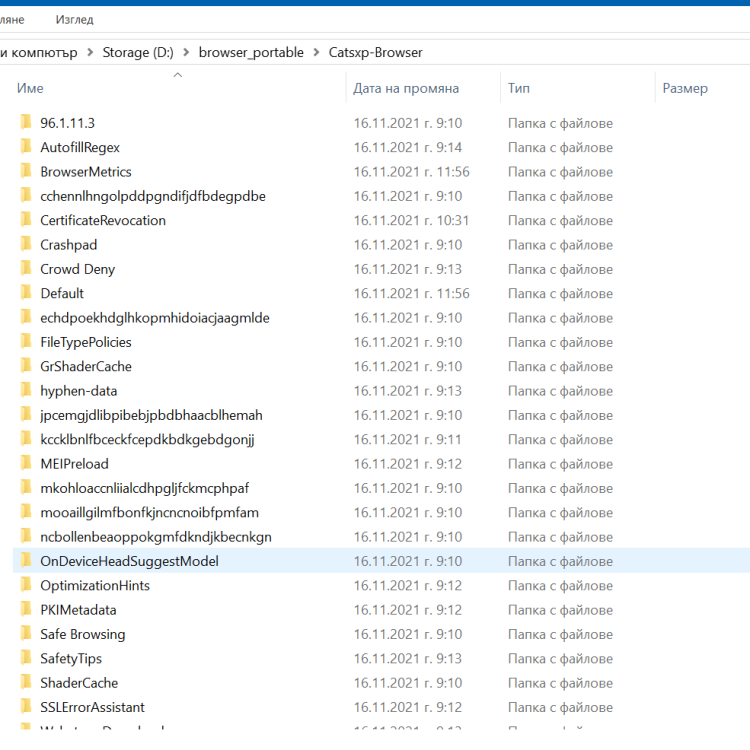Select folder icon of SafetyTips
This screenshot has width=750, height=750.
pos(26,658)
